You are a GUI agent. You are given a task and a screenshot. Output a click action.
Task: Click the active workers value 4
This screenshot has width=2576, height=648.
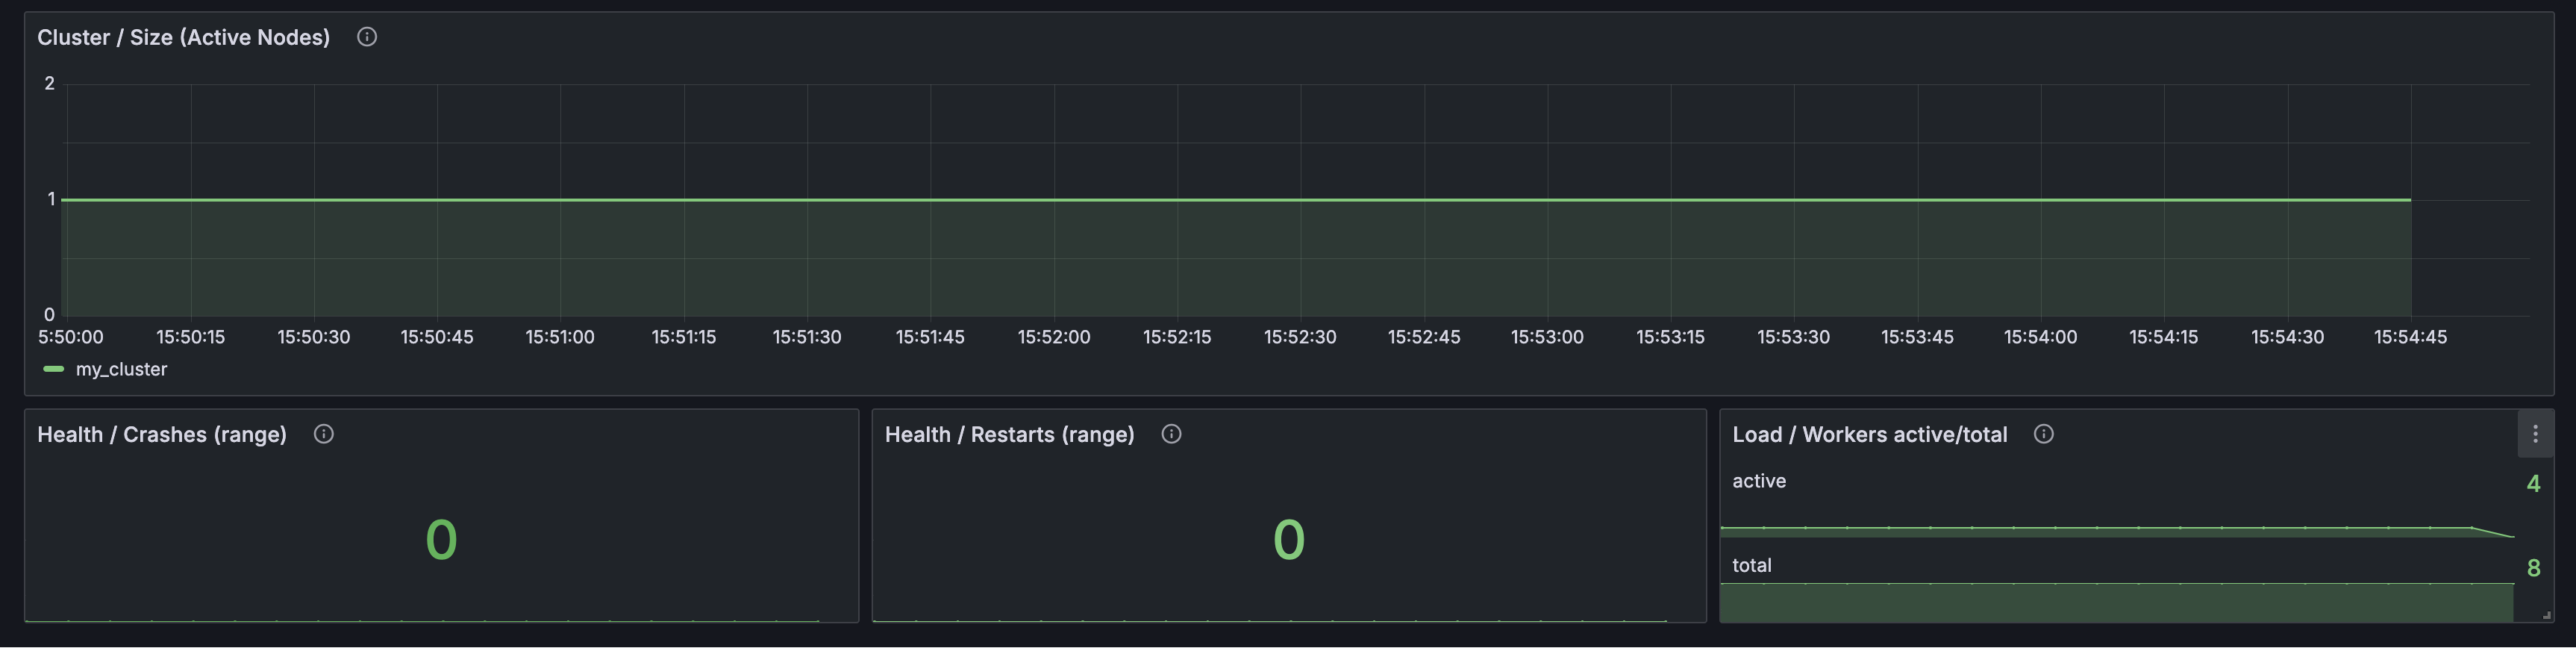[2533, 484]
